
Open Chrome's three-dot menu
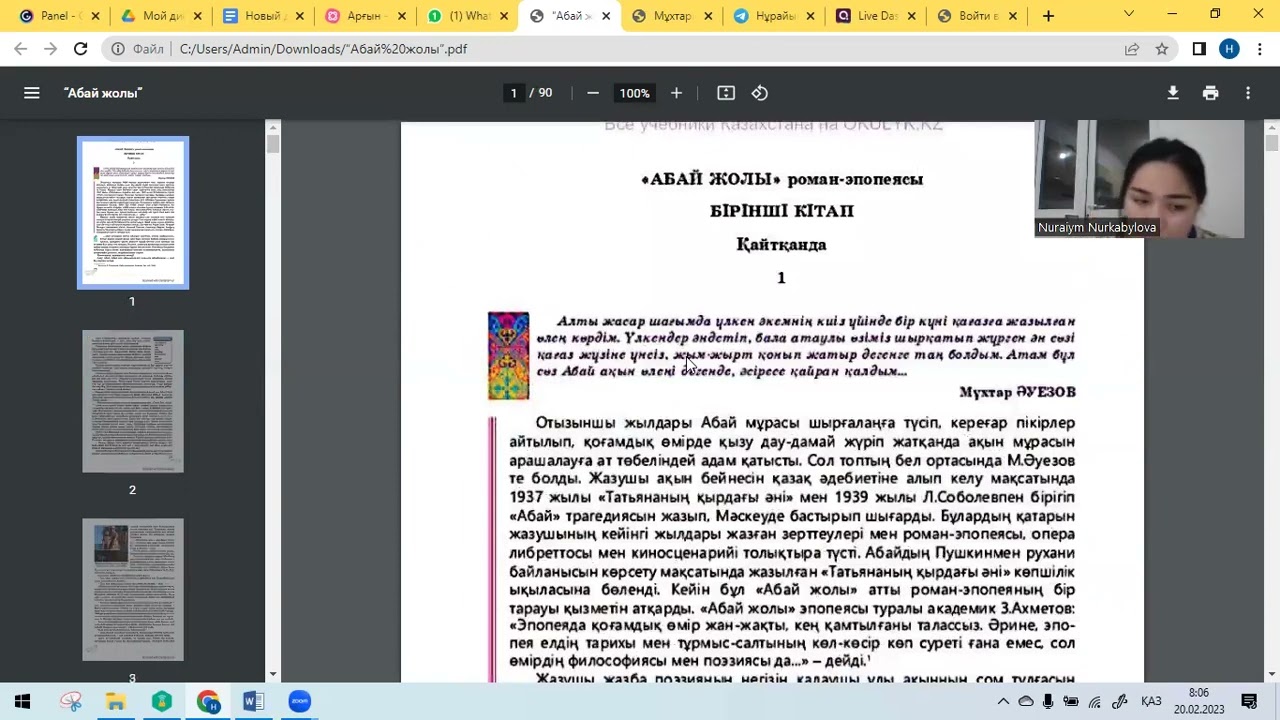(x=1258, y=48)
